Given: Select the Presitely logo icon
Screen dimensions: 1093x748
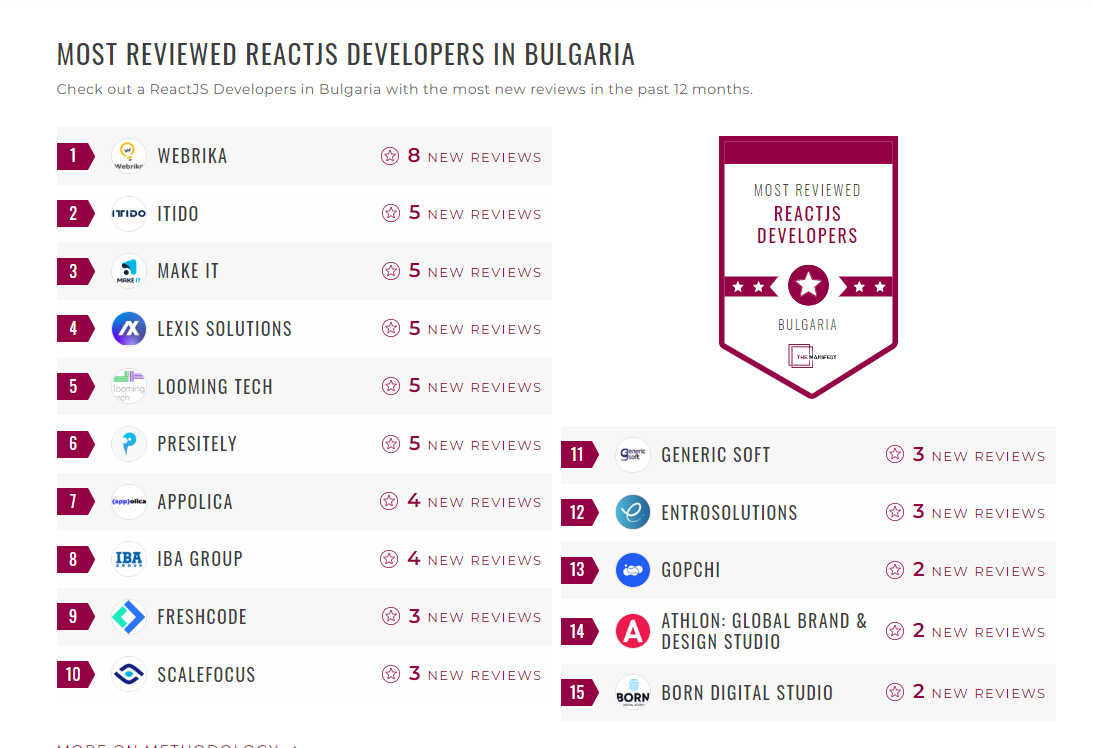Looking at the screenshot, I should (128, 444).
